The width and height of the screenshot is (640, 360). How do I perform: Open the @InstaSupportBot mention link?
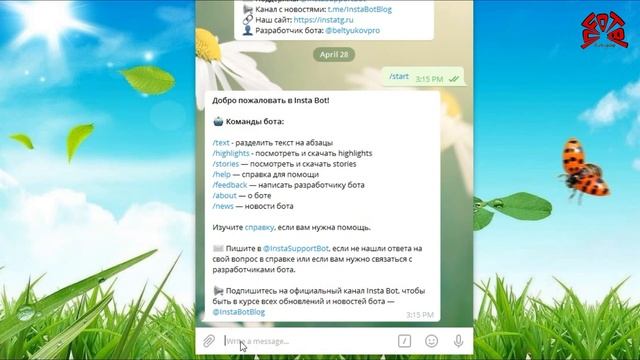(x=296, y=249)
